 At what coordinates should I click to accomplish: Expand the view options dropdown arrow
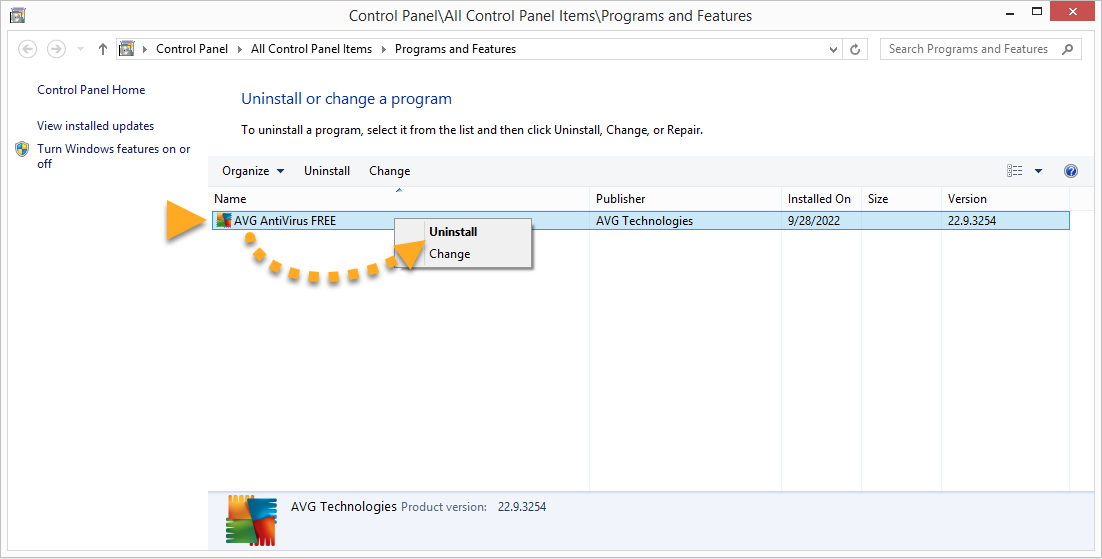coord(1038,171)
